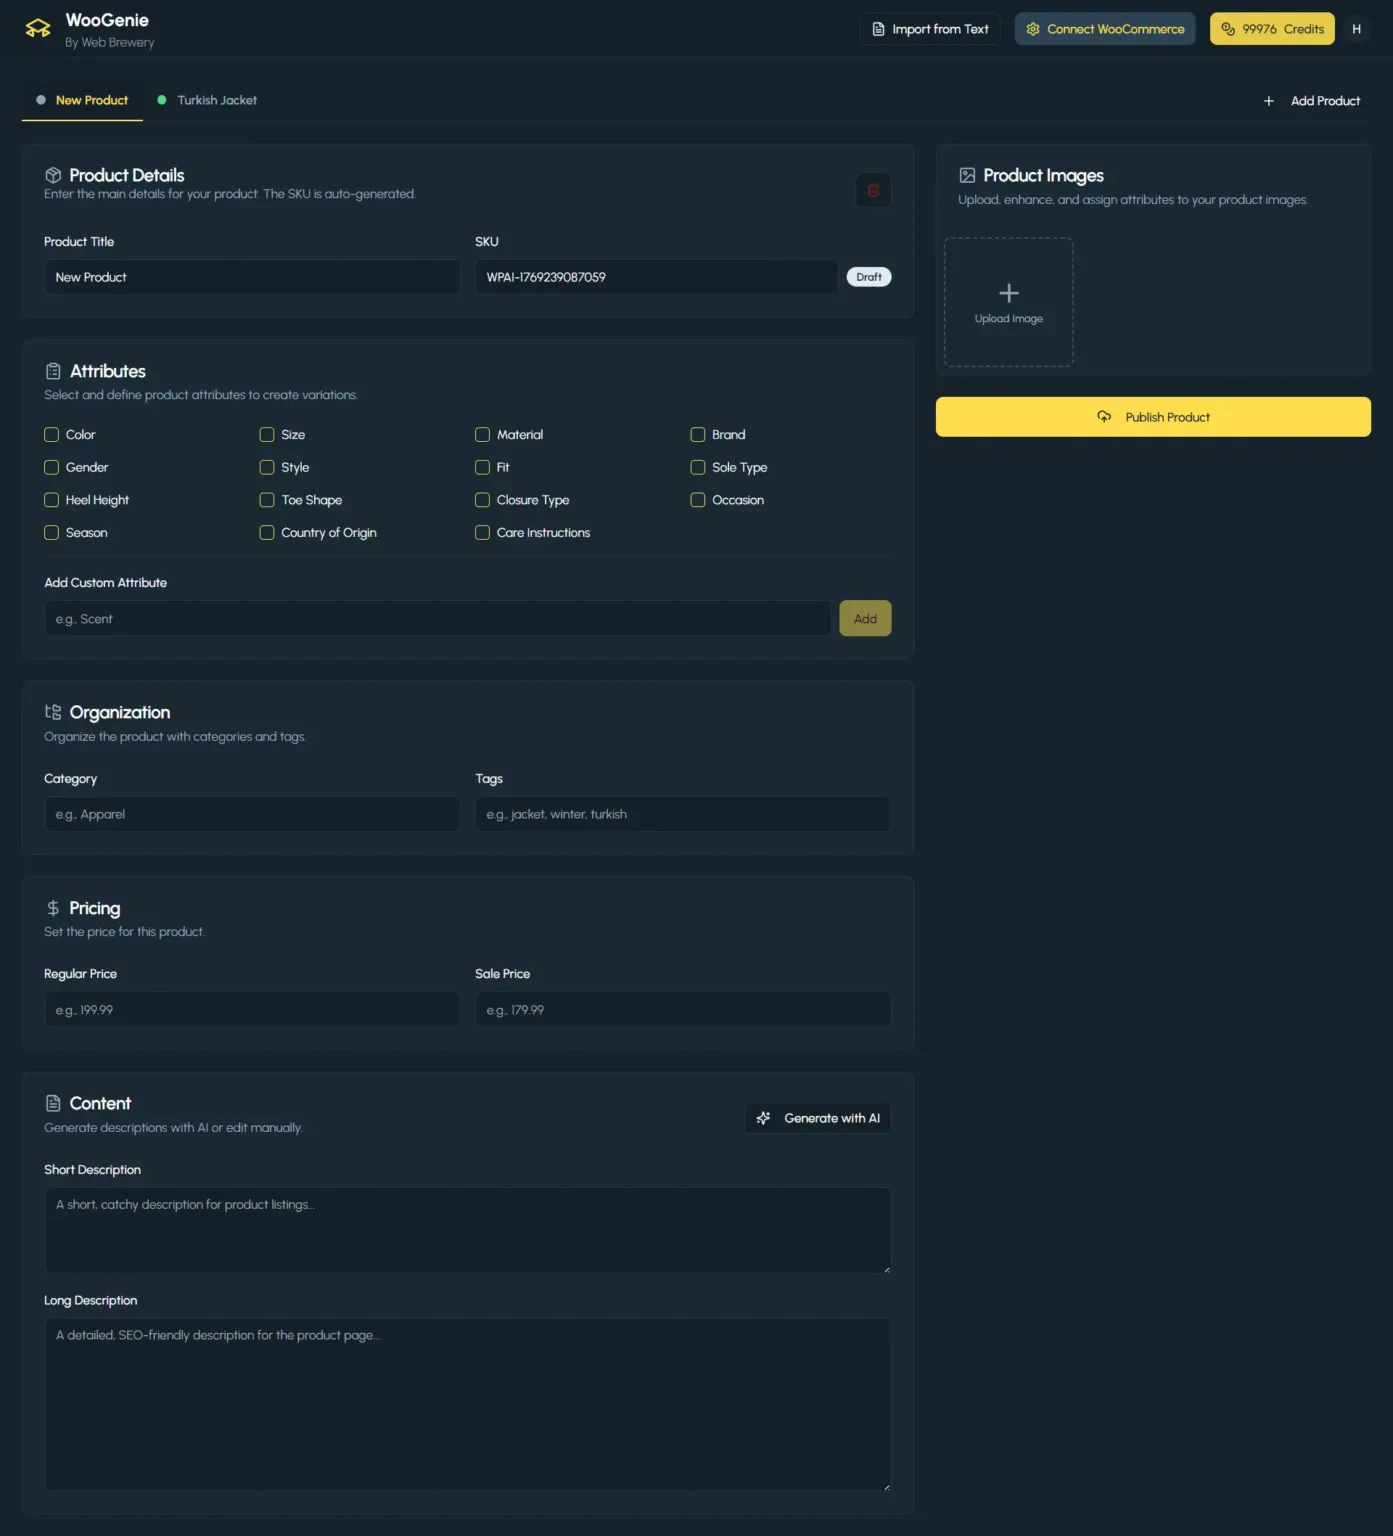Toggle the Gender checkbox
Image resolution: width=1393 pixels, height=1536 pixels.
(51, 467)
